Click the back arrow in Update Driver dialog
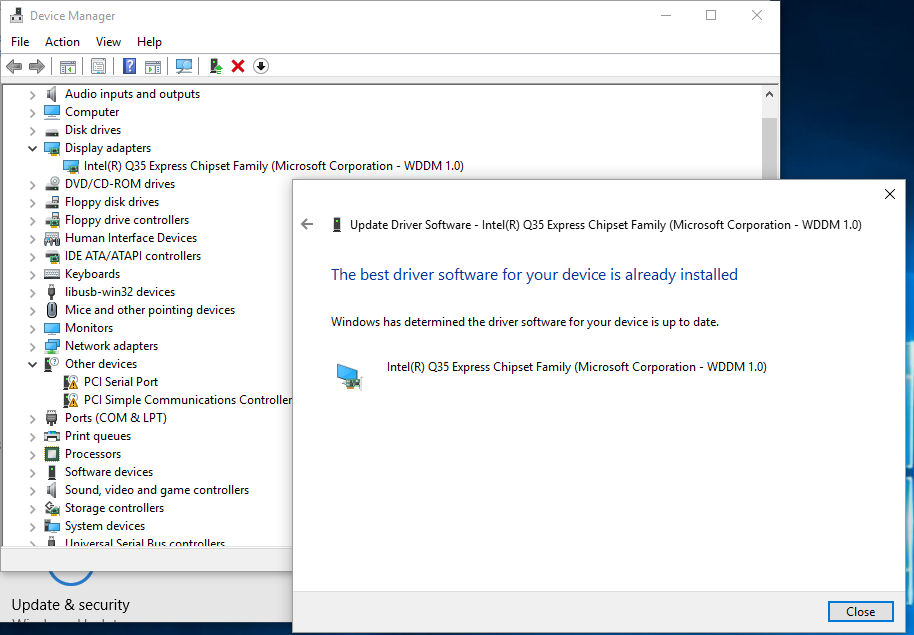The height and width of the screenshot is (635, 914). click(x=307, y=224)
